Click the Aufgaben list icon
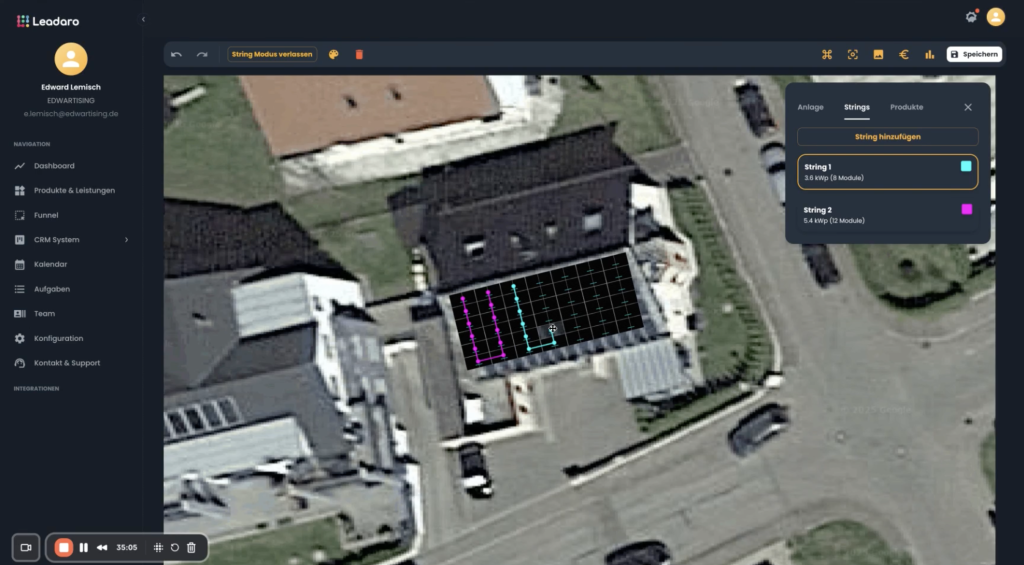The image size is (1024, 565). 20,289
